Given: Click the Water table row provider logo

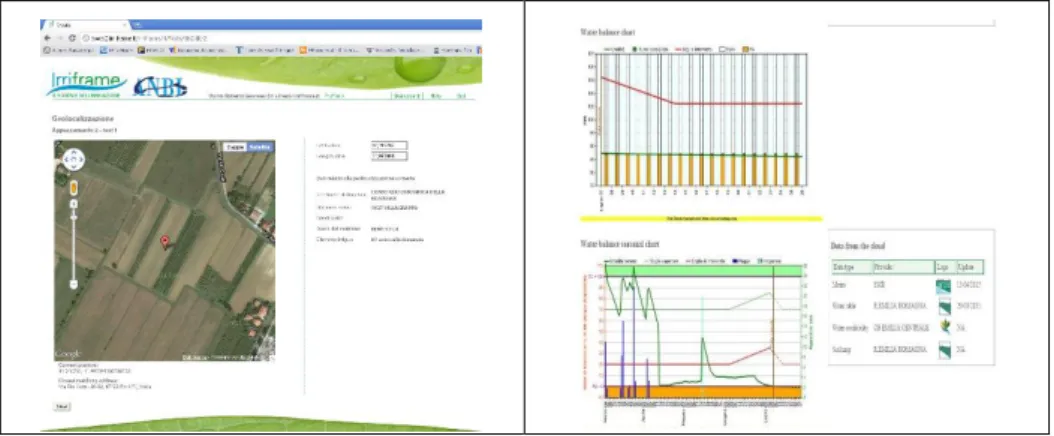Looking at the screenshot, I should (x=944, y=307).
